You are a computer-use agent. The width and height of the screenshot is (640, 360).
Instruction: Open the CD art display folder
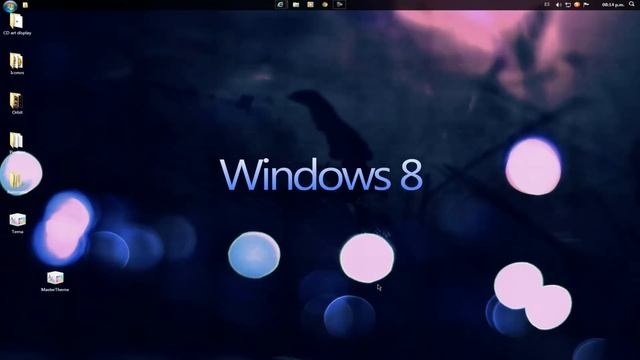17,24
